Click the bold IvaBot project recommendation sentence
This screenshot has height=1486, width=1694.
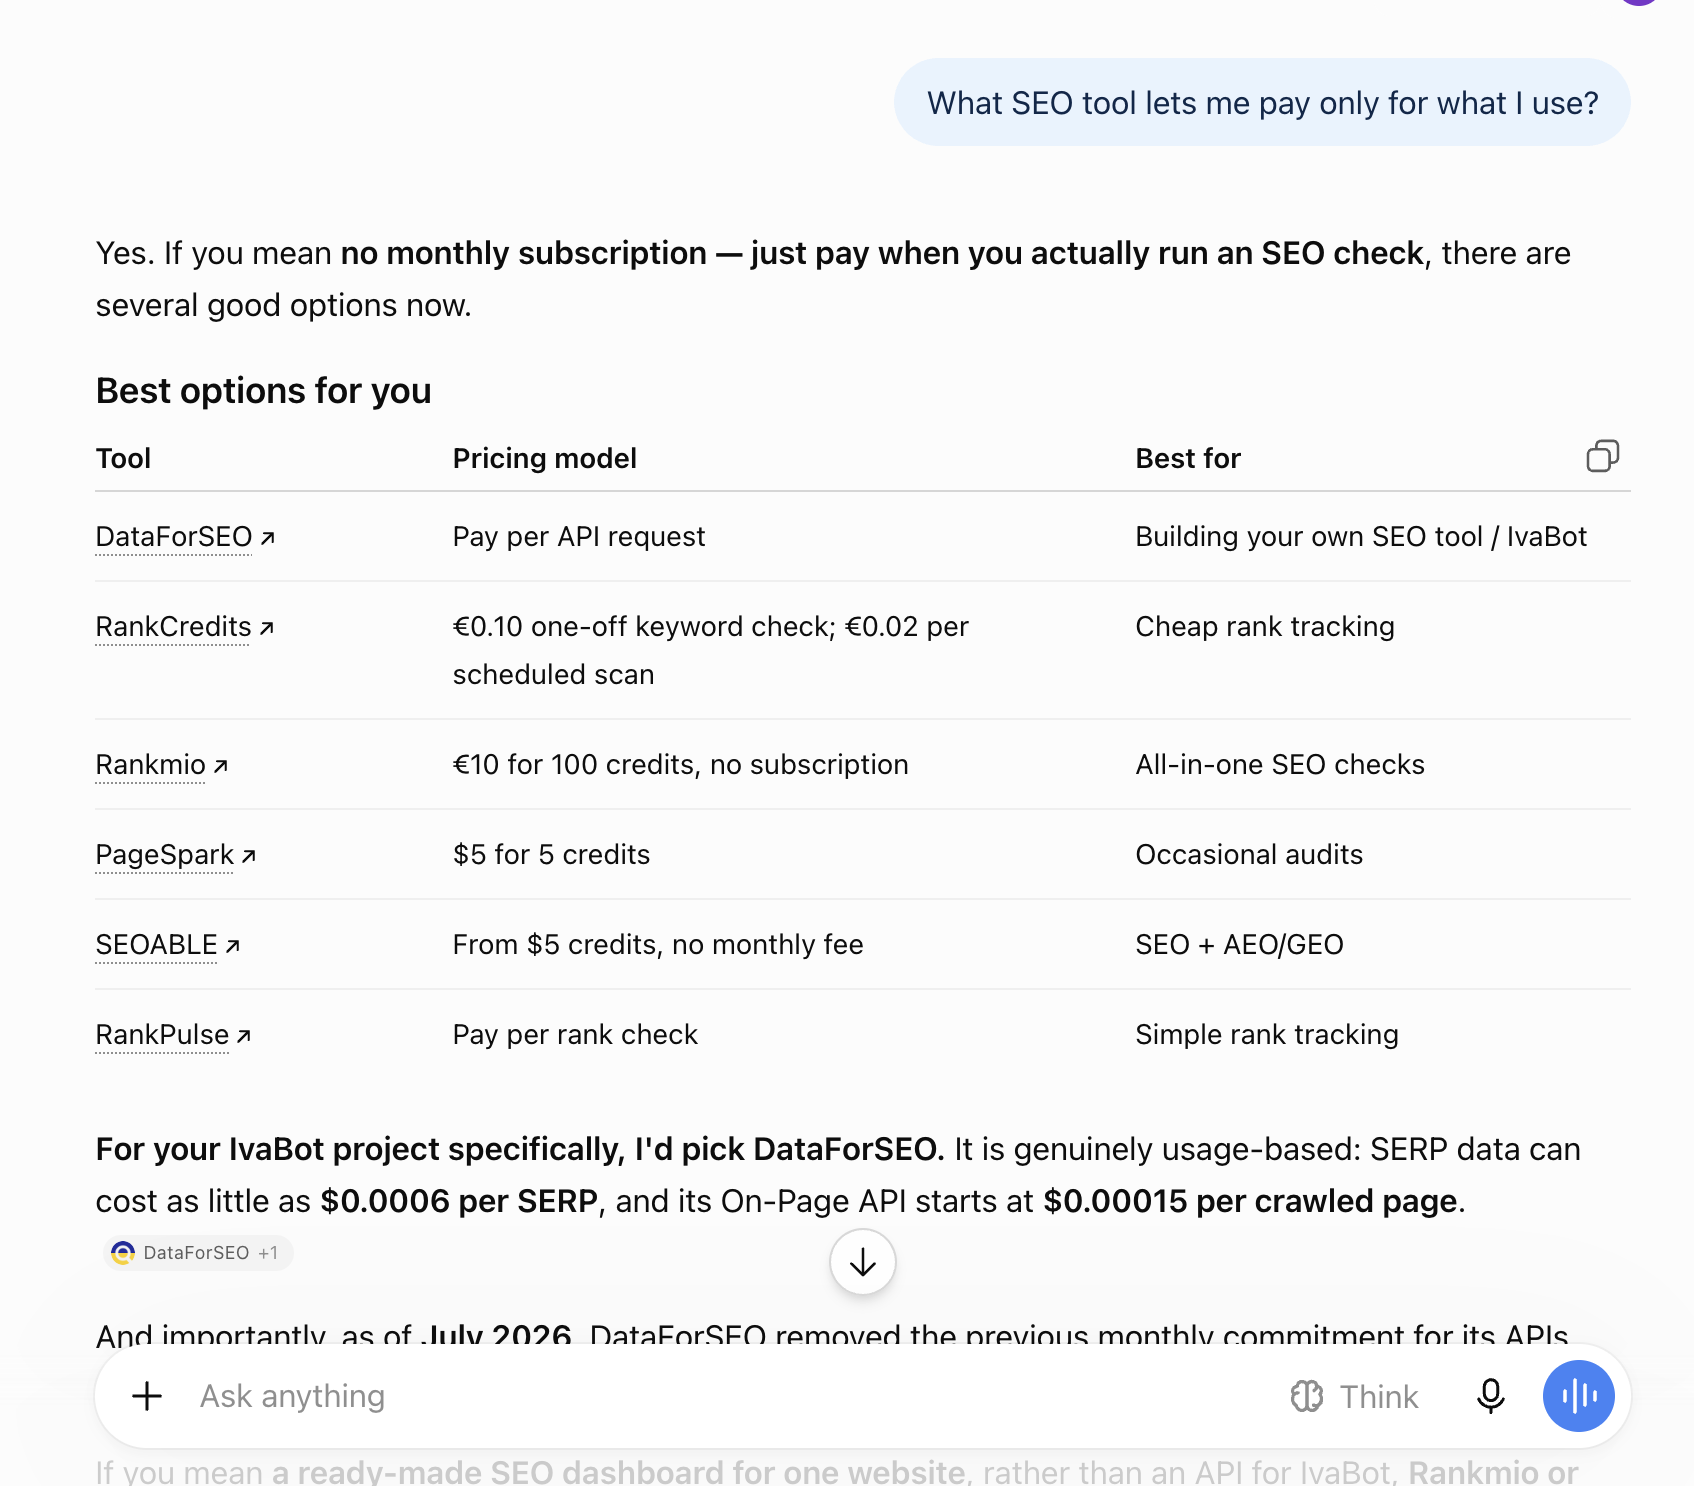520,1150
